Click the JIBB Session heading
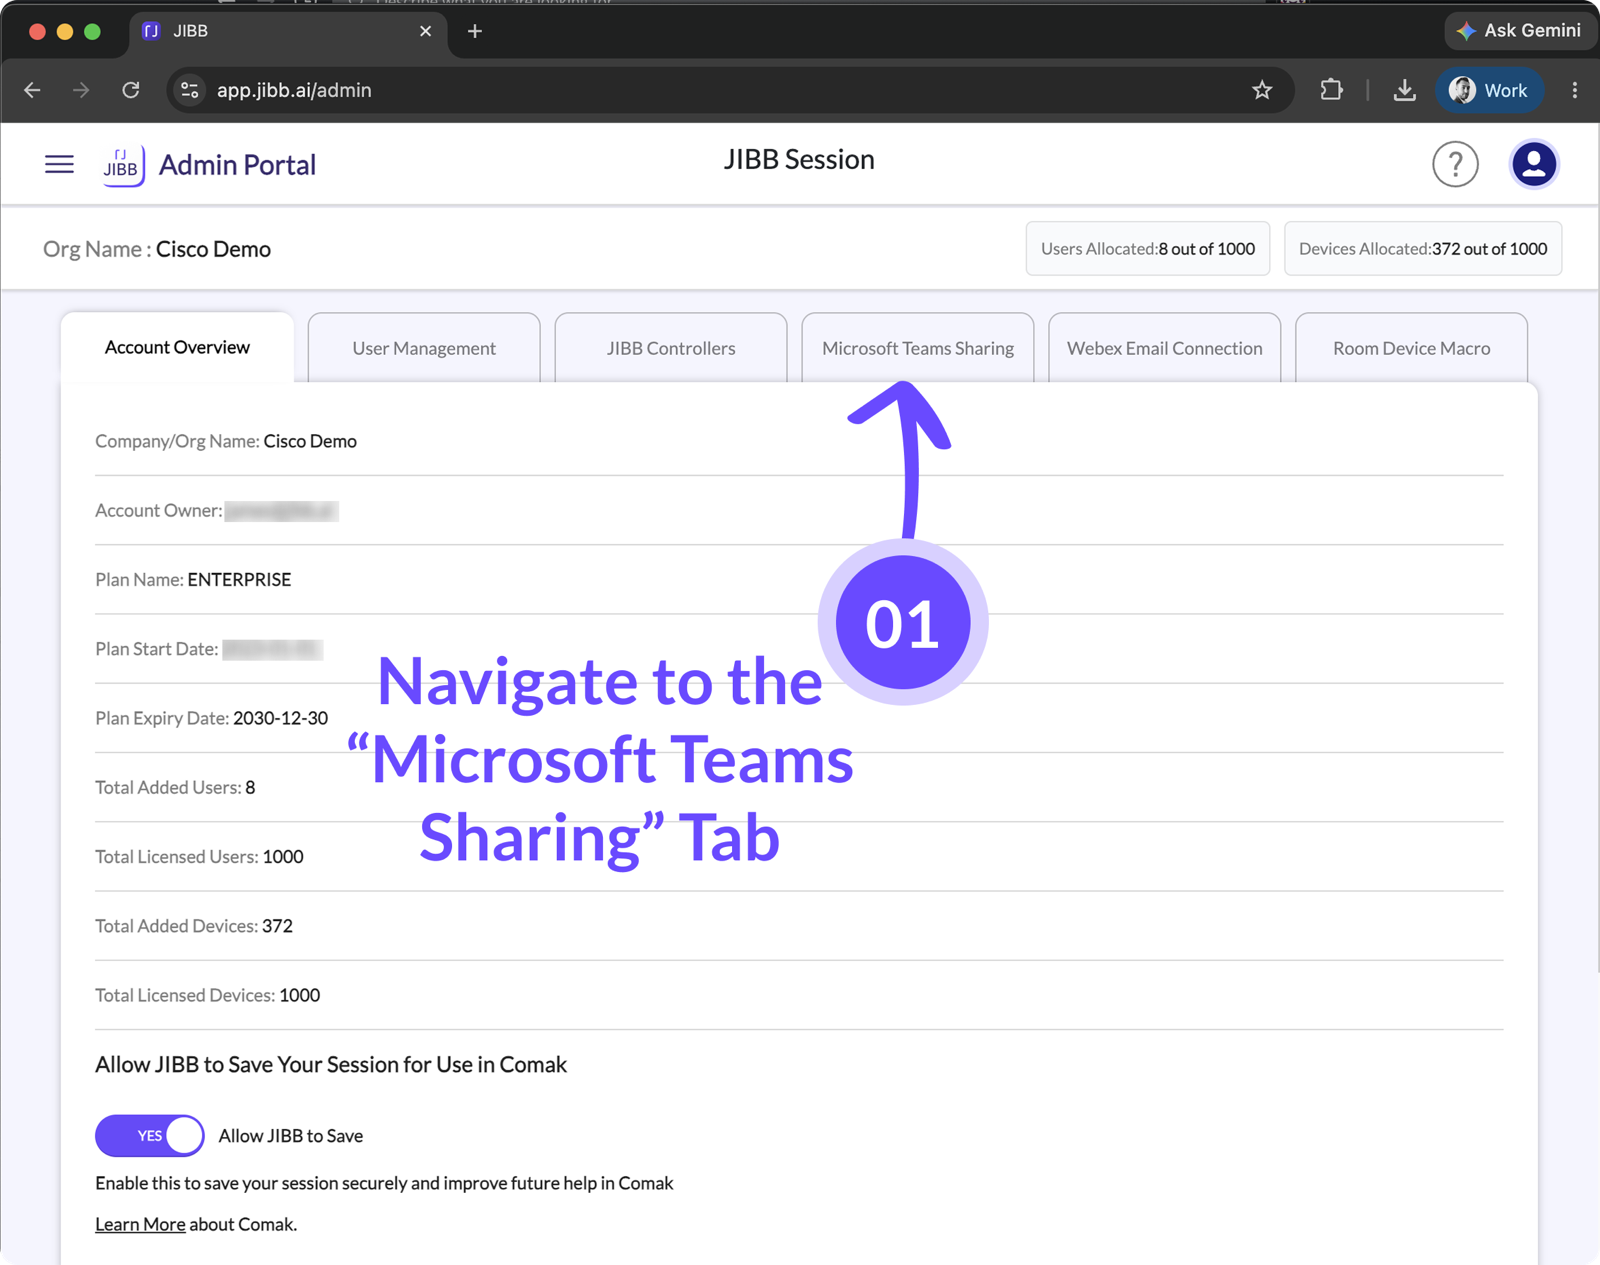 coord(799,160)
